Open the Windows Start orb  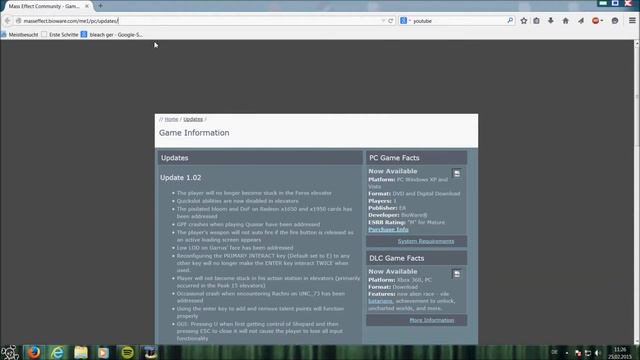coord(10,352)
